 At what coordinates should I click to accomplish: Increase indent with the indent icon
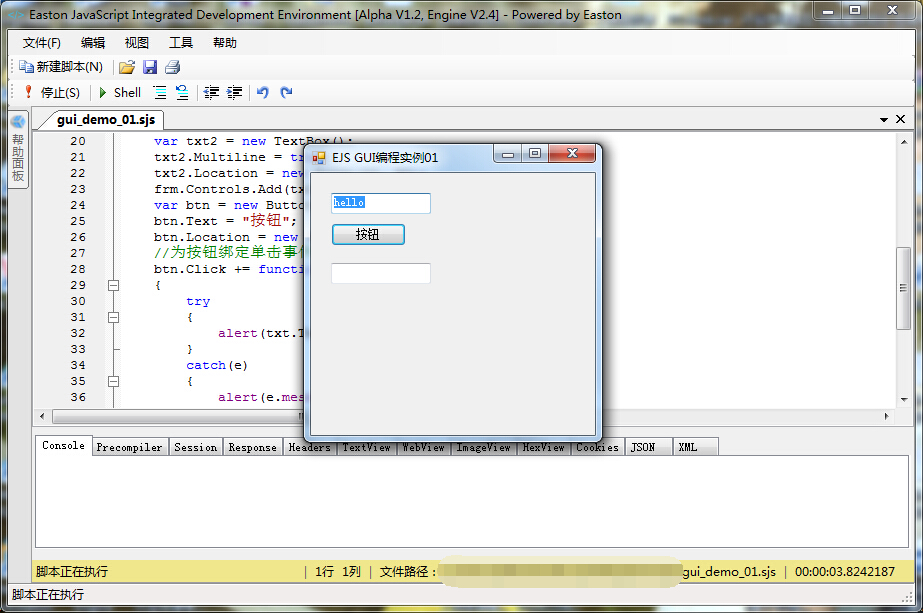click(234, 92)
